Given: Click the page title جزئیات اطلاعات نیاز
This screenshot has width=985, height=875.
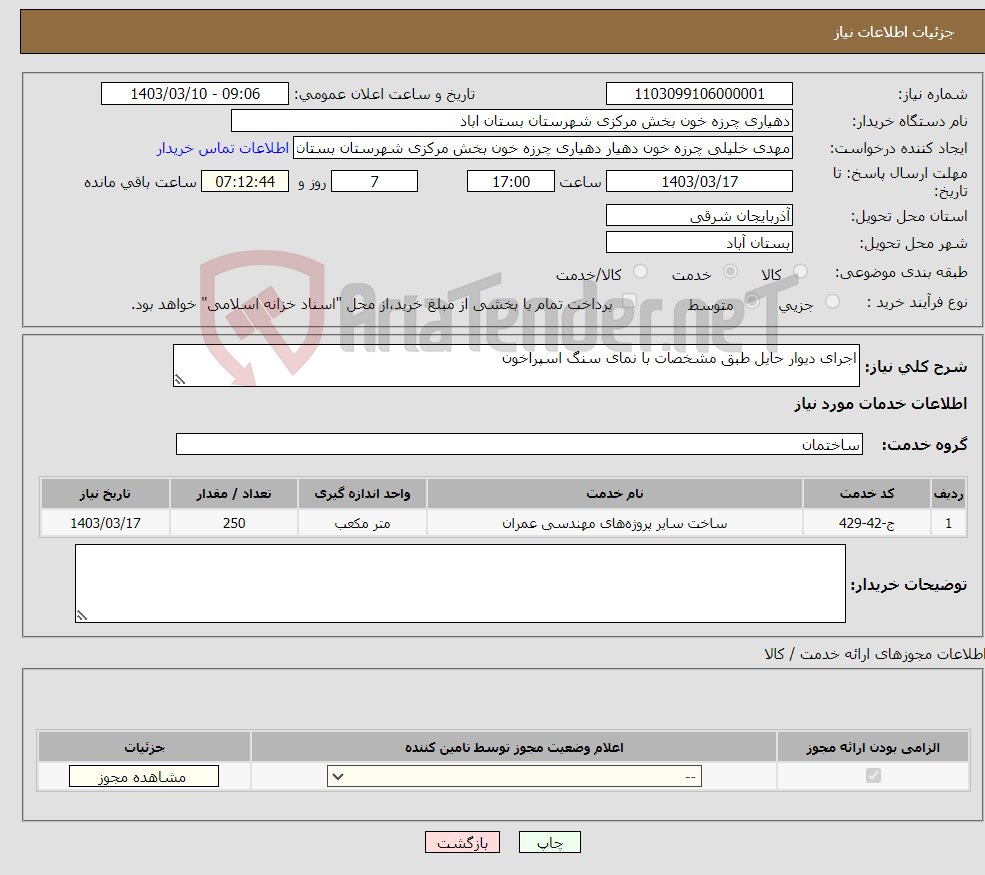Looking at the screenshot, I should [x=894, y=32].
